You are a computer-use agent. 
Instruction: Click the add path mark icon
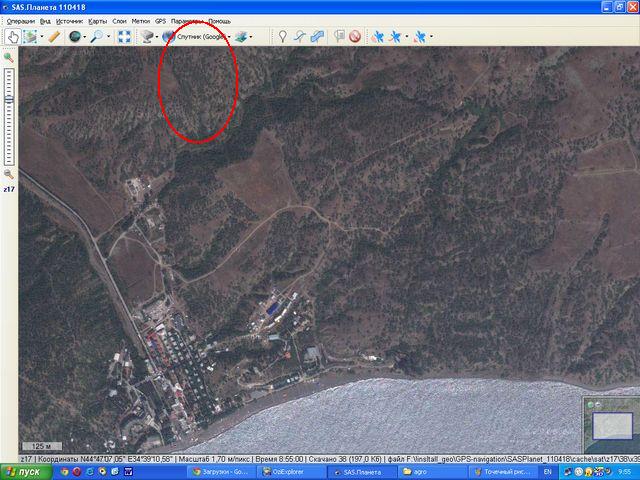300,36
